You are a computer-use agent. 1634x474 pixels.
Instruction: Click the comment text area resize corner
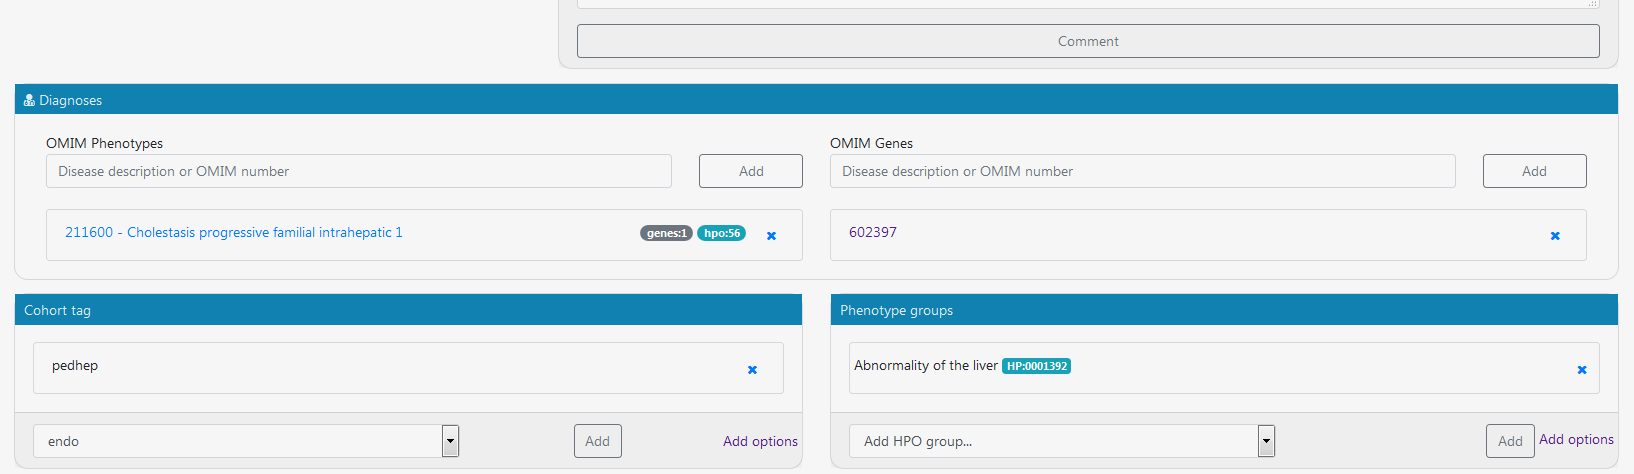1593,4
